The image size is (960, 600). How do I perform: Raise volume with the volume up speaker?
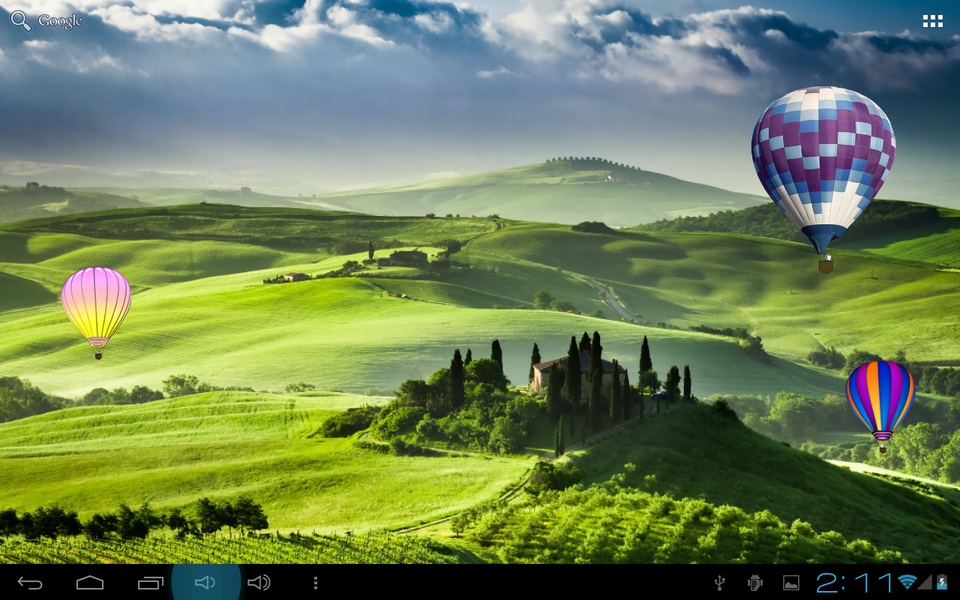[x=259, y=582]
